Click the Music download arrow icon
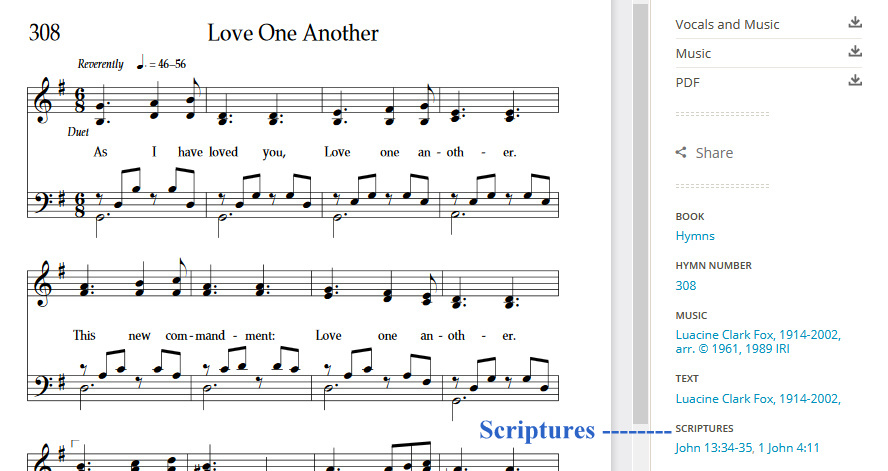 [x=855, y=52]
